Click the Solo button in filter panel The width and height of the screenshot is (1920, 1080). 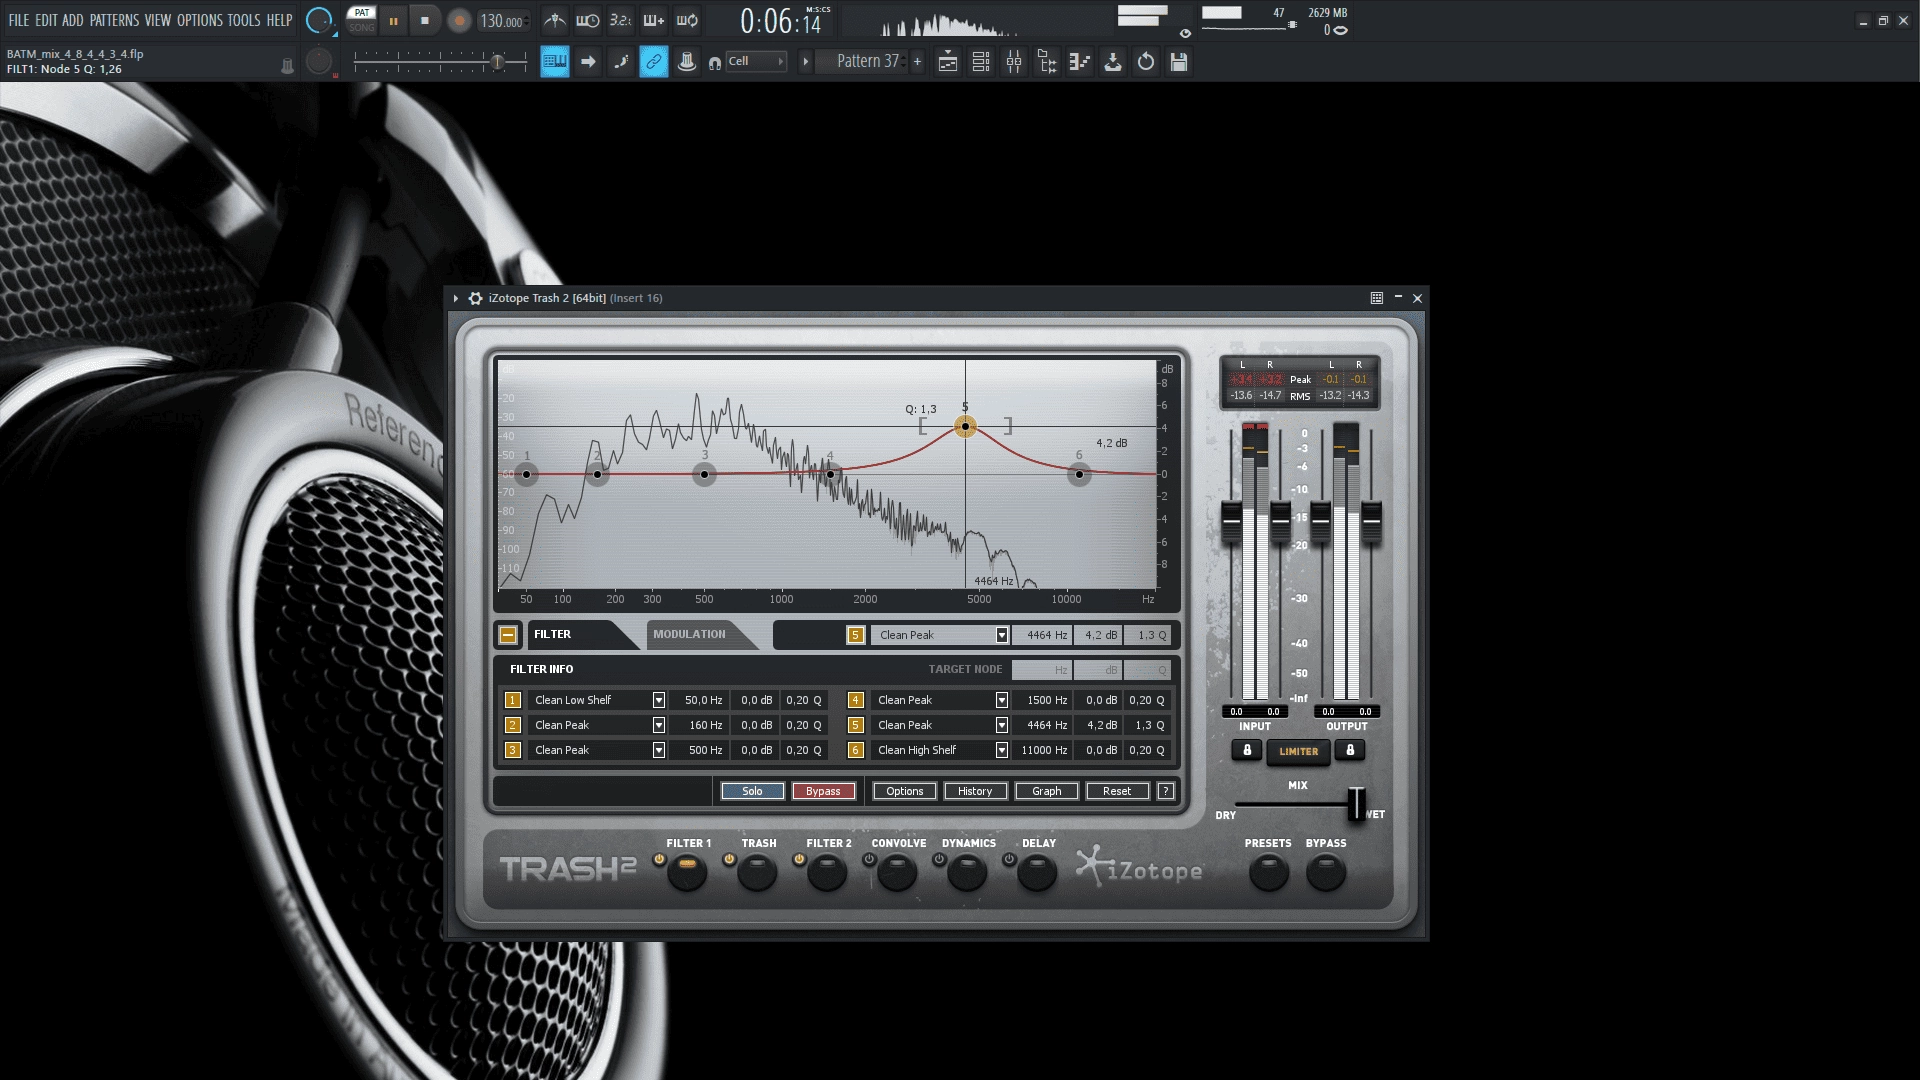tap(752, 791)
